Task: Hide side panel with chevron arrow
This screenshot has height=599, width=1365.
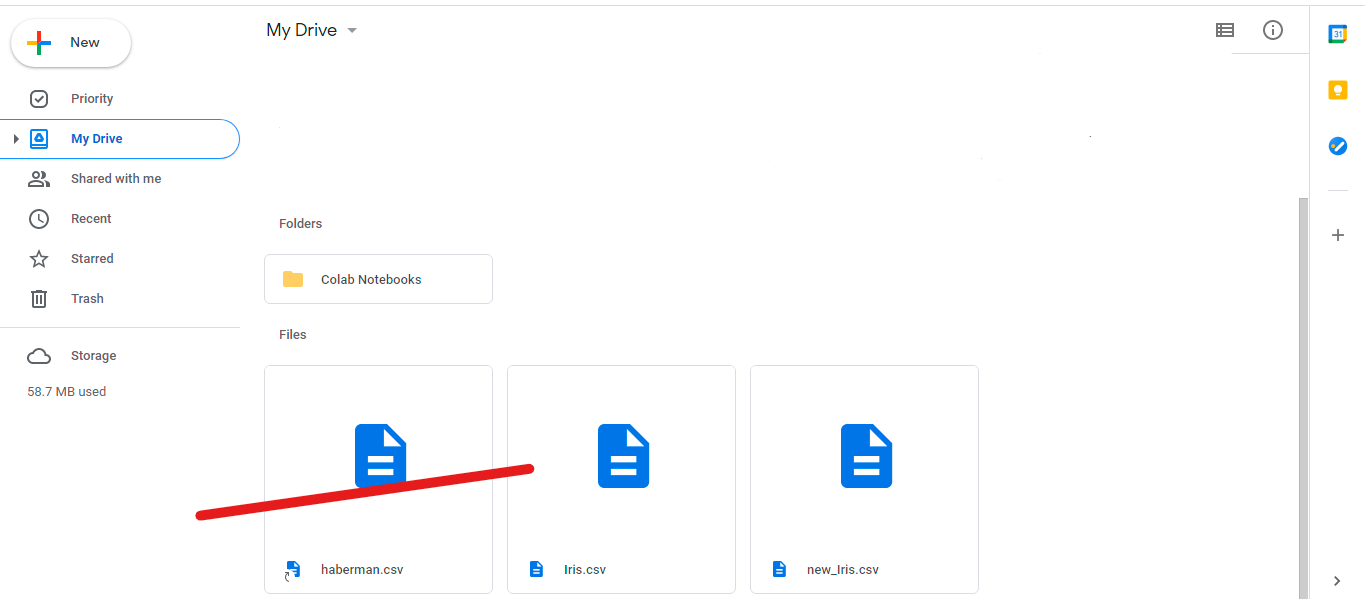Action: pos(1338,581)
